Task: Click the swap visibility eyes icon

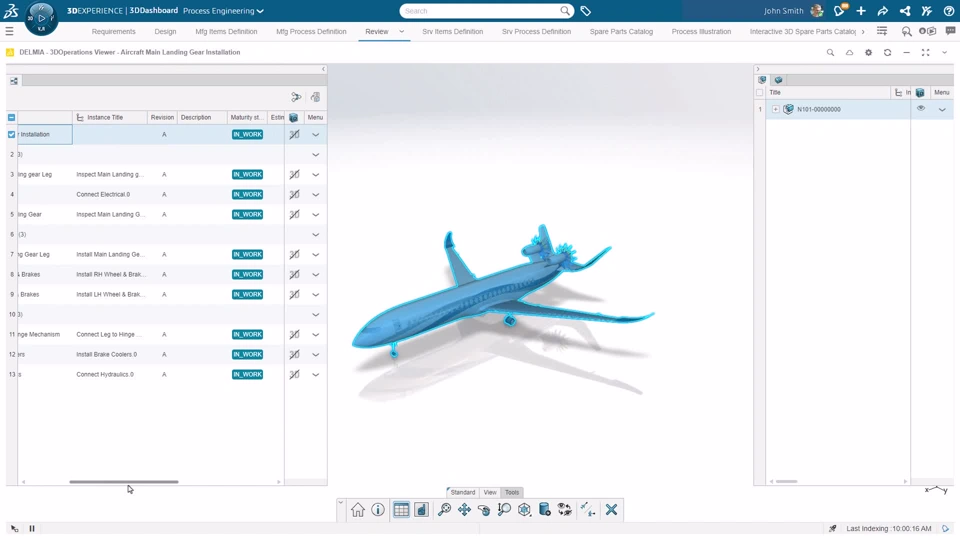Action: tap(564, 509)
